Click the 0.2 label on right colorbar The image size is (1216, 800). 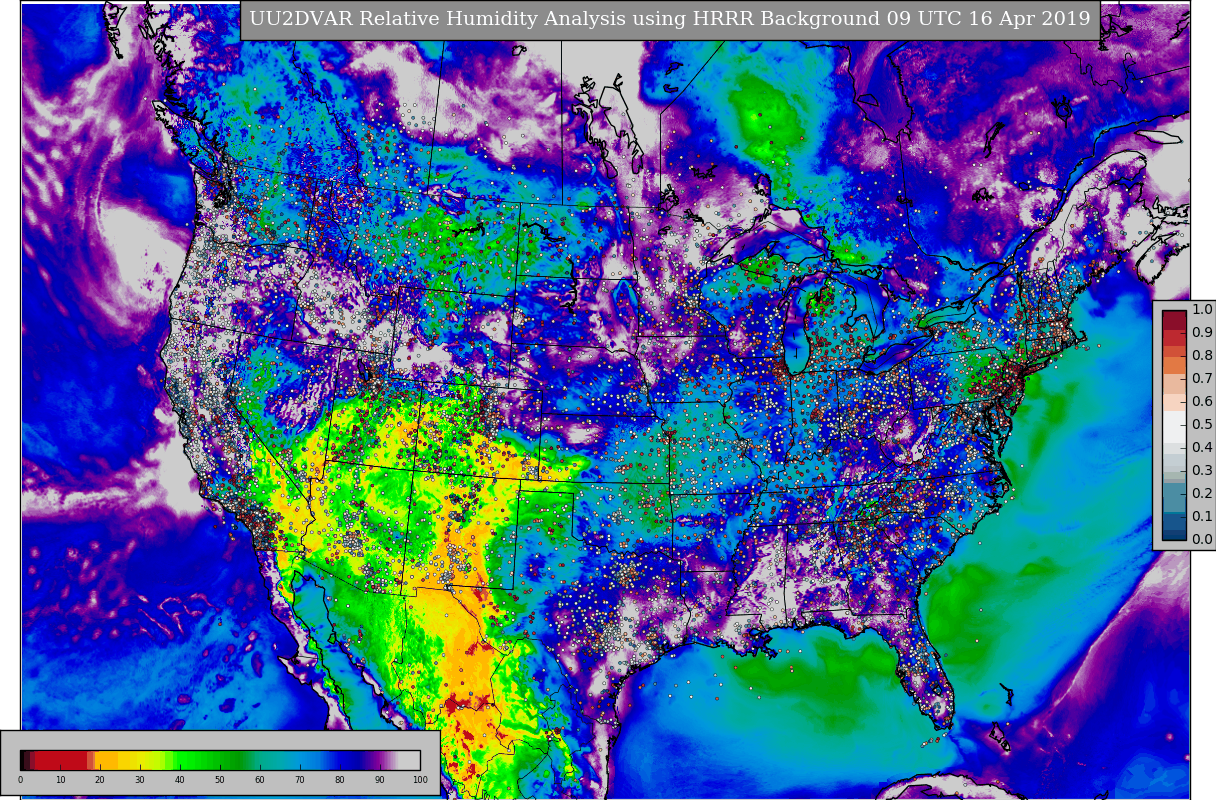pyautogui.click(x=1202, y=493)
